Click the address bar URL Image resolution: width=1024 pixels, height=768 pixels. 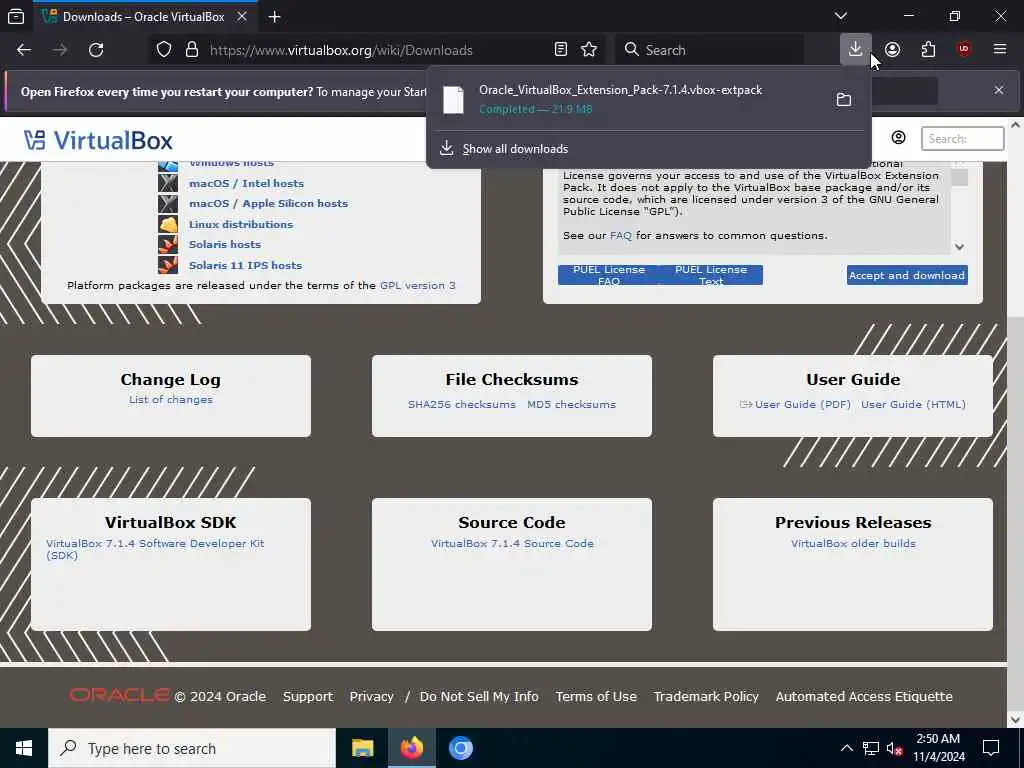[x=341, y=50]
